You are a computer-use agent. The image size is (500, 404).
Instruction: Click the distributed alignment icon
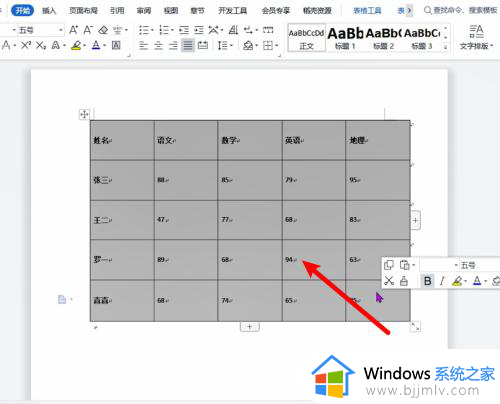click(203, 45)
